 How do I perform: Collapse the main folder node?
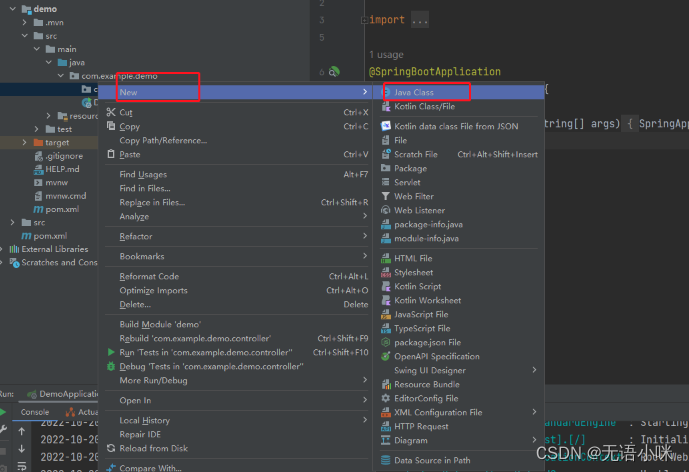coord(36,49)
